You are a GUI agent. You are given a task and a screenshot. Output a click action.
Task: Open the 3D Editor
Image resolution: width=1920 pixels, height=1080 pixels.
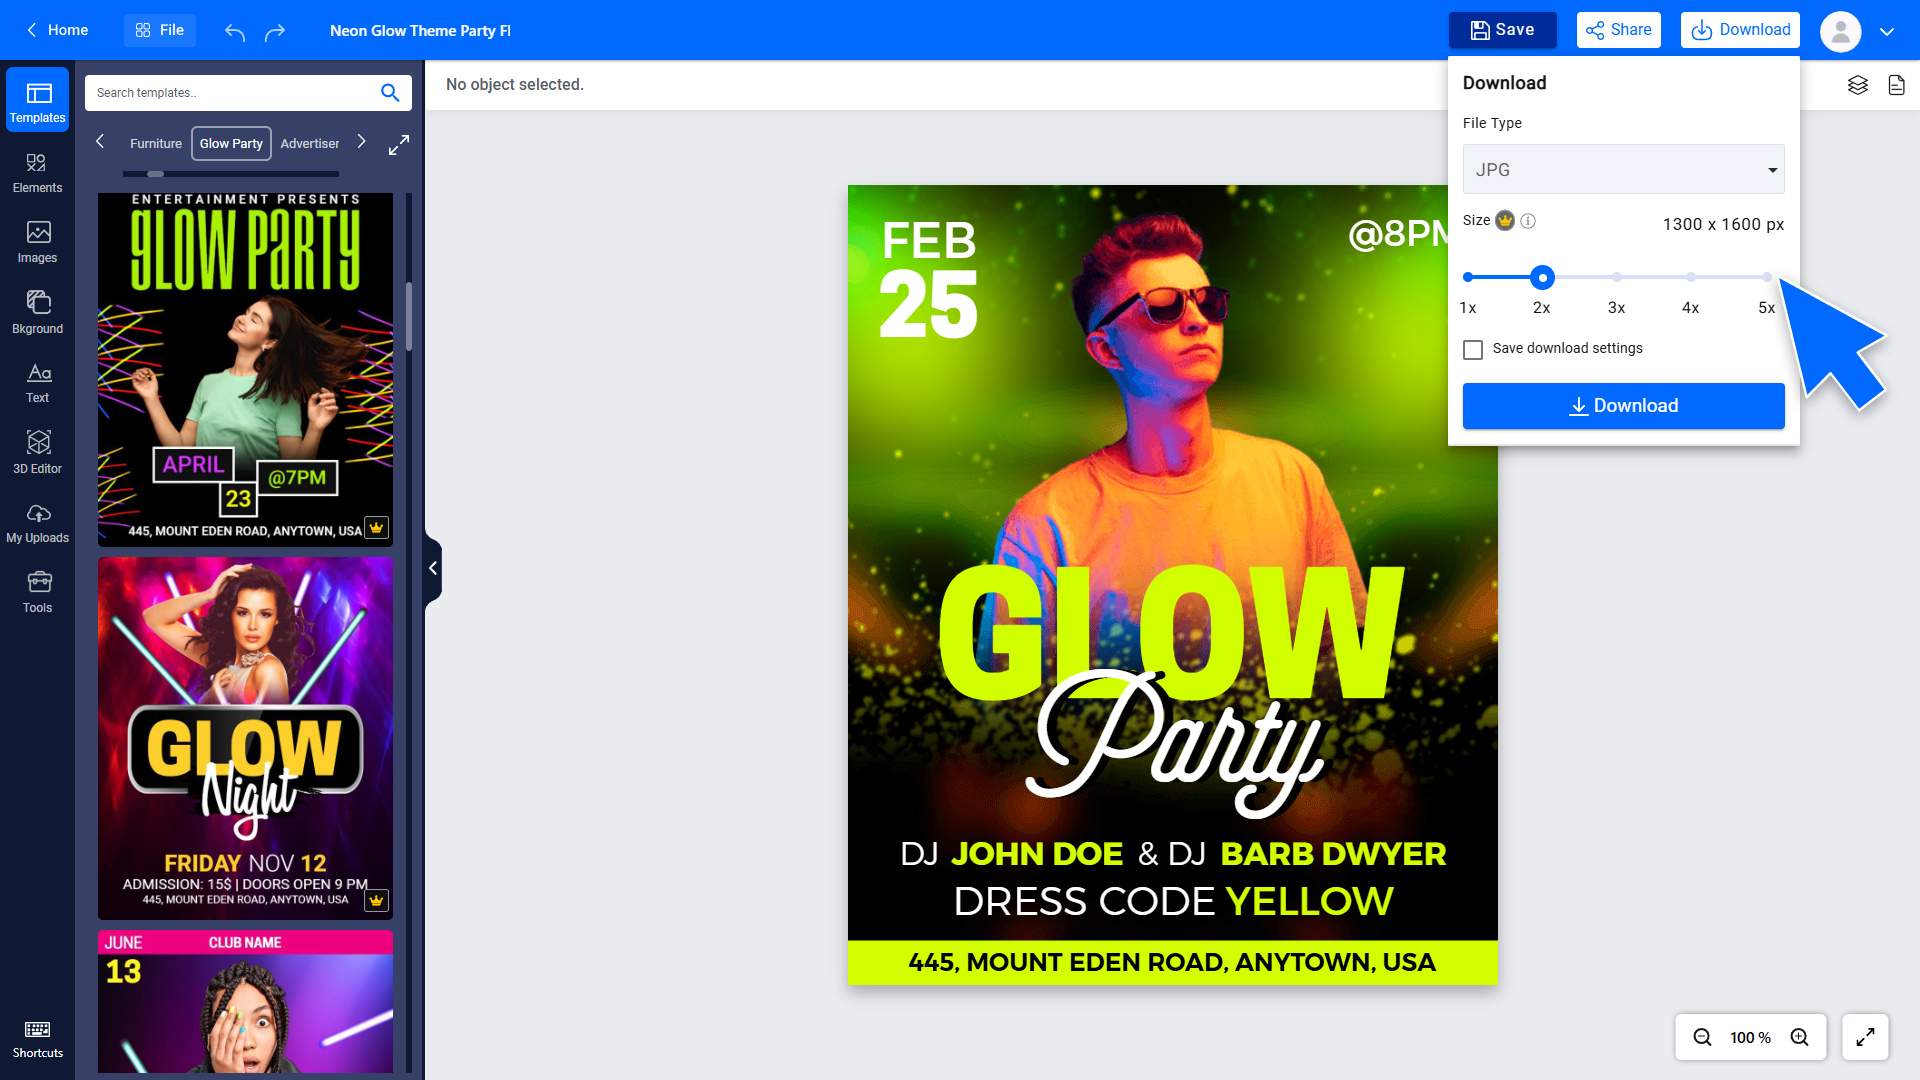[37, 452]
